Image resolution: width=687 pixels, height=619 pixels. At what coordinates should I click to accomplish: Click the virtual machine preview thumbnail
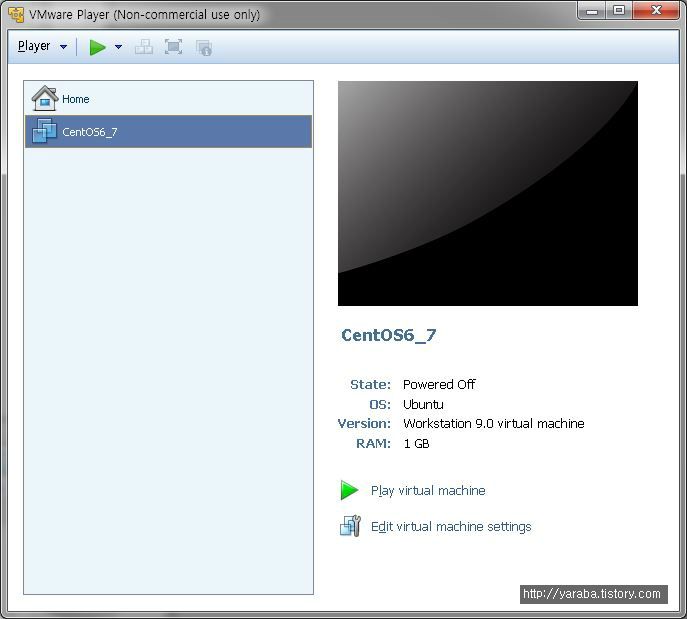point(488,193)
